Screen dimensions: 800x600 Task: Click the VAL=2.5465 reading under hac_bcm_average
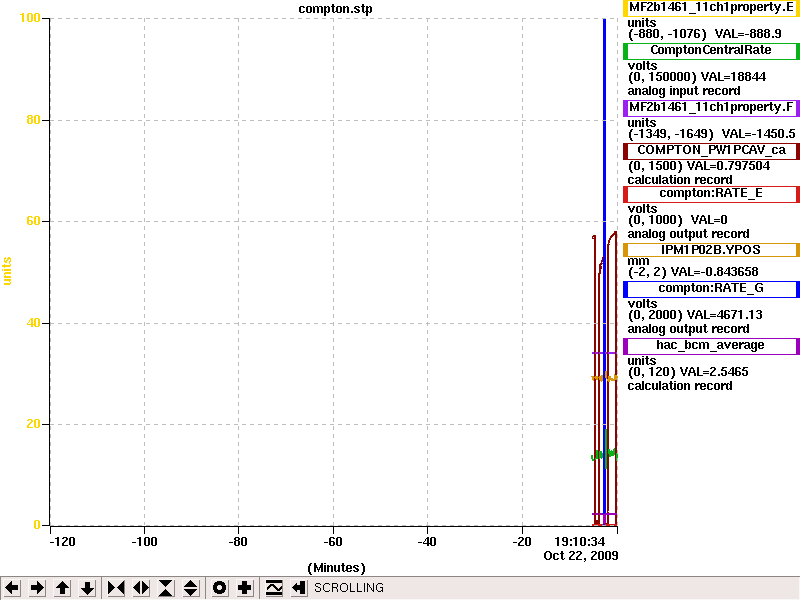715,371
